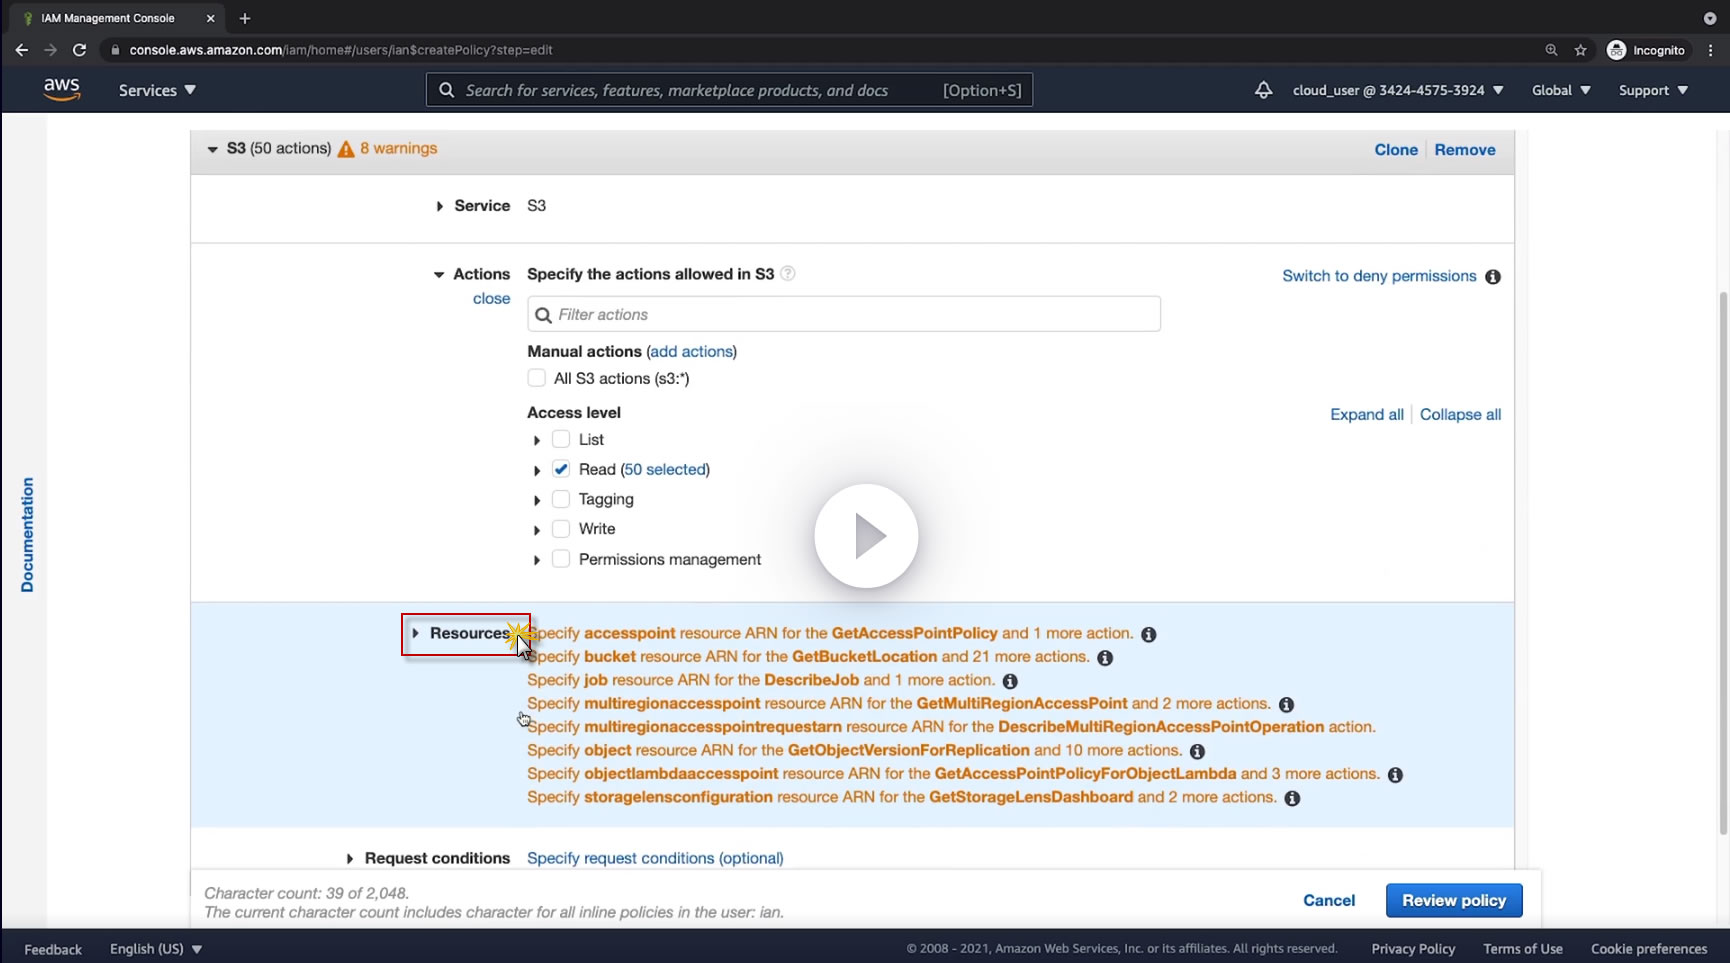Click the site lock icon in address bar

115,50
